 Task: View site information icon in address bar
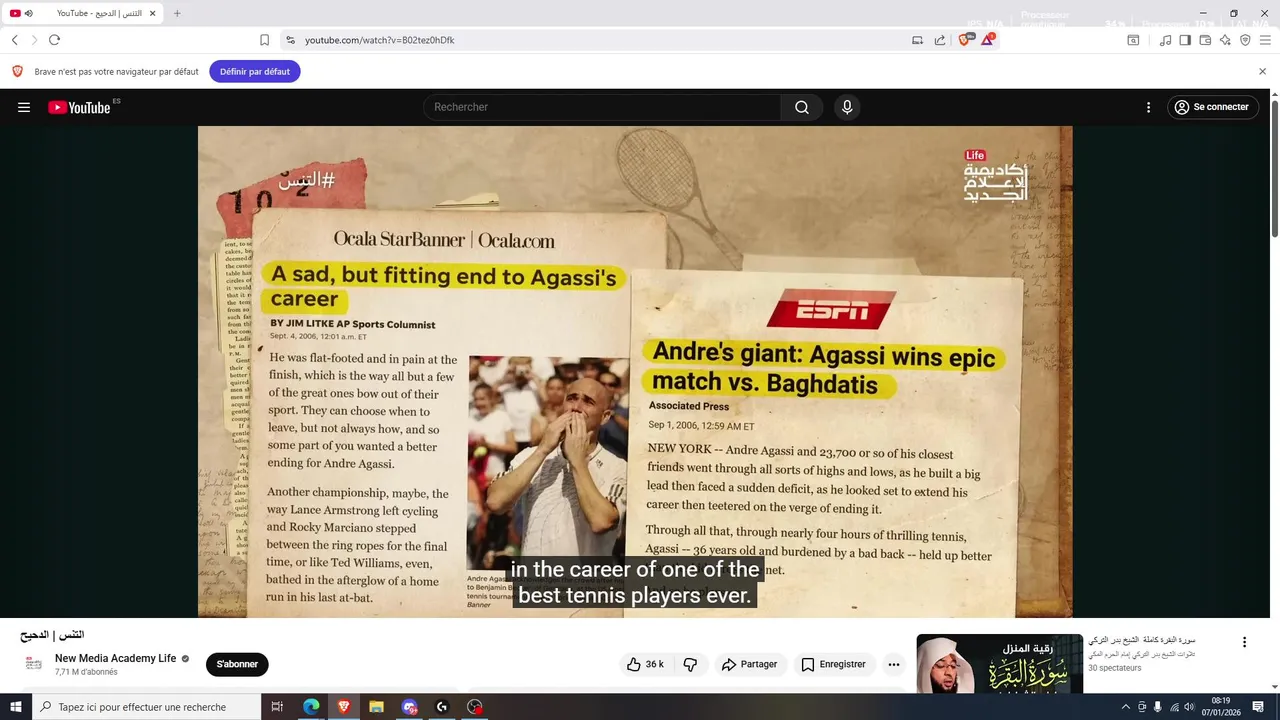[x=290, y=40]
